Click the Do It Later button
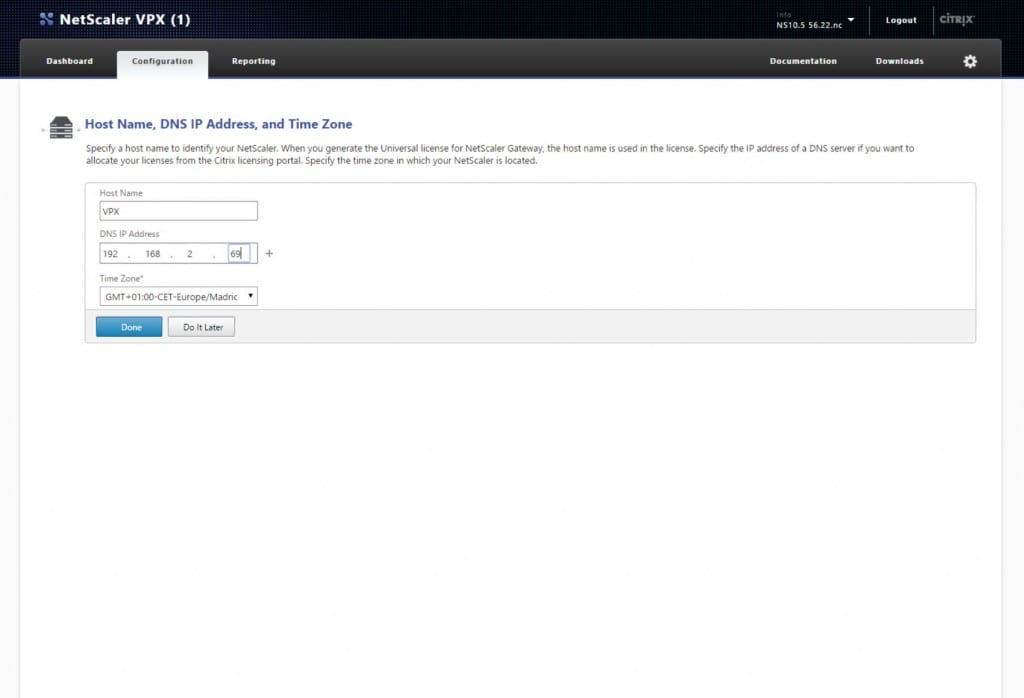The image size is (1024, 698). [x=200, y=326]
